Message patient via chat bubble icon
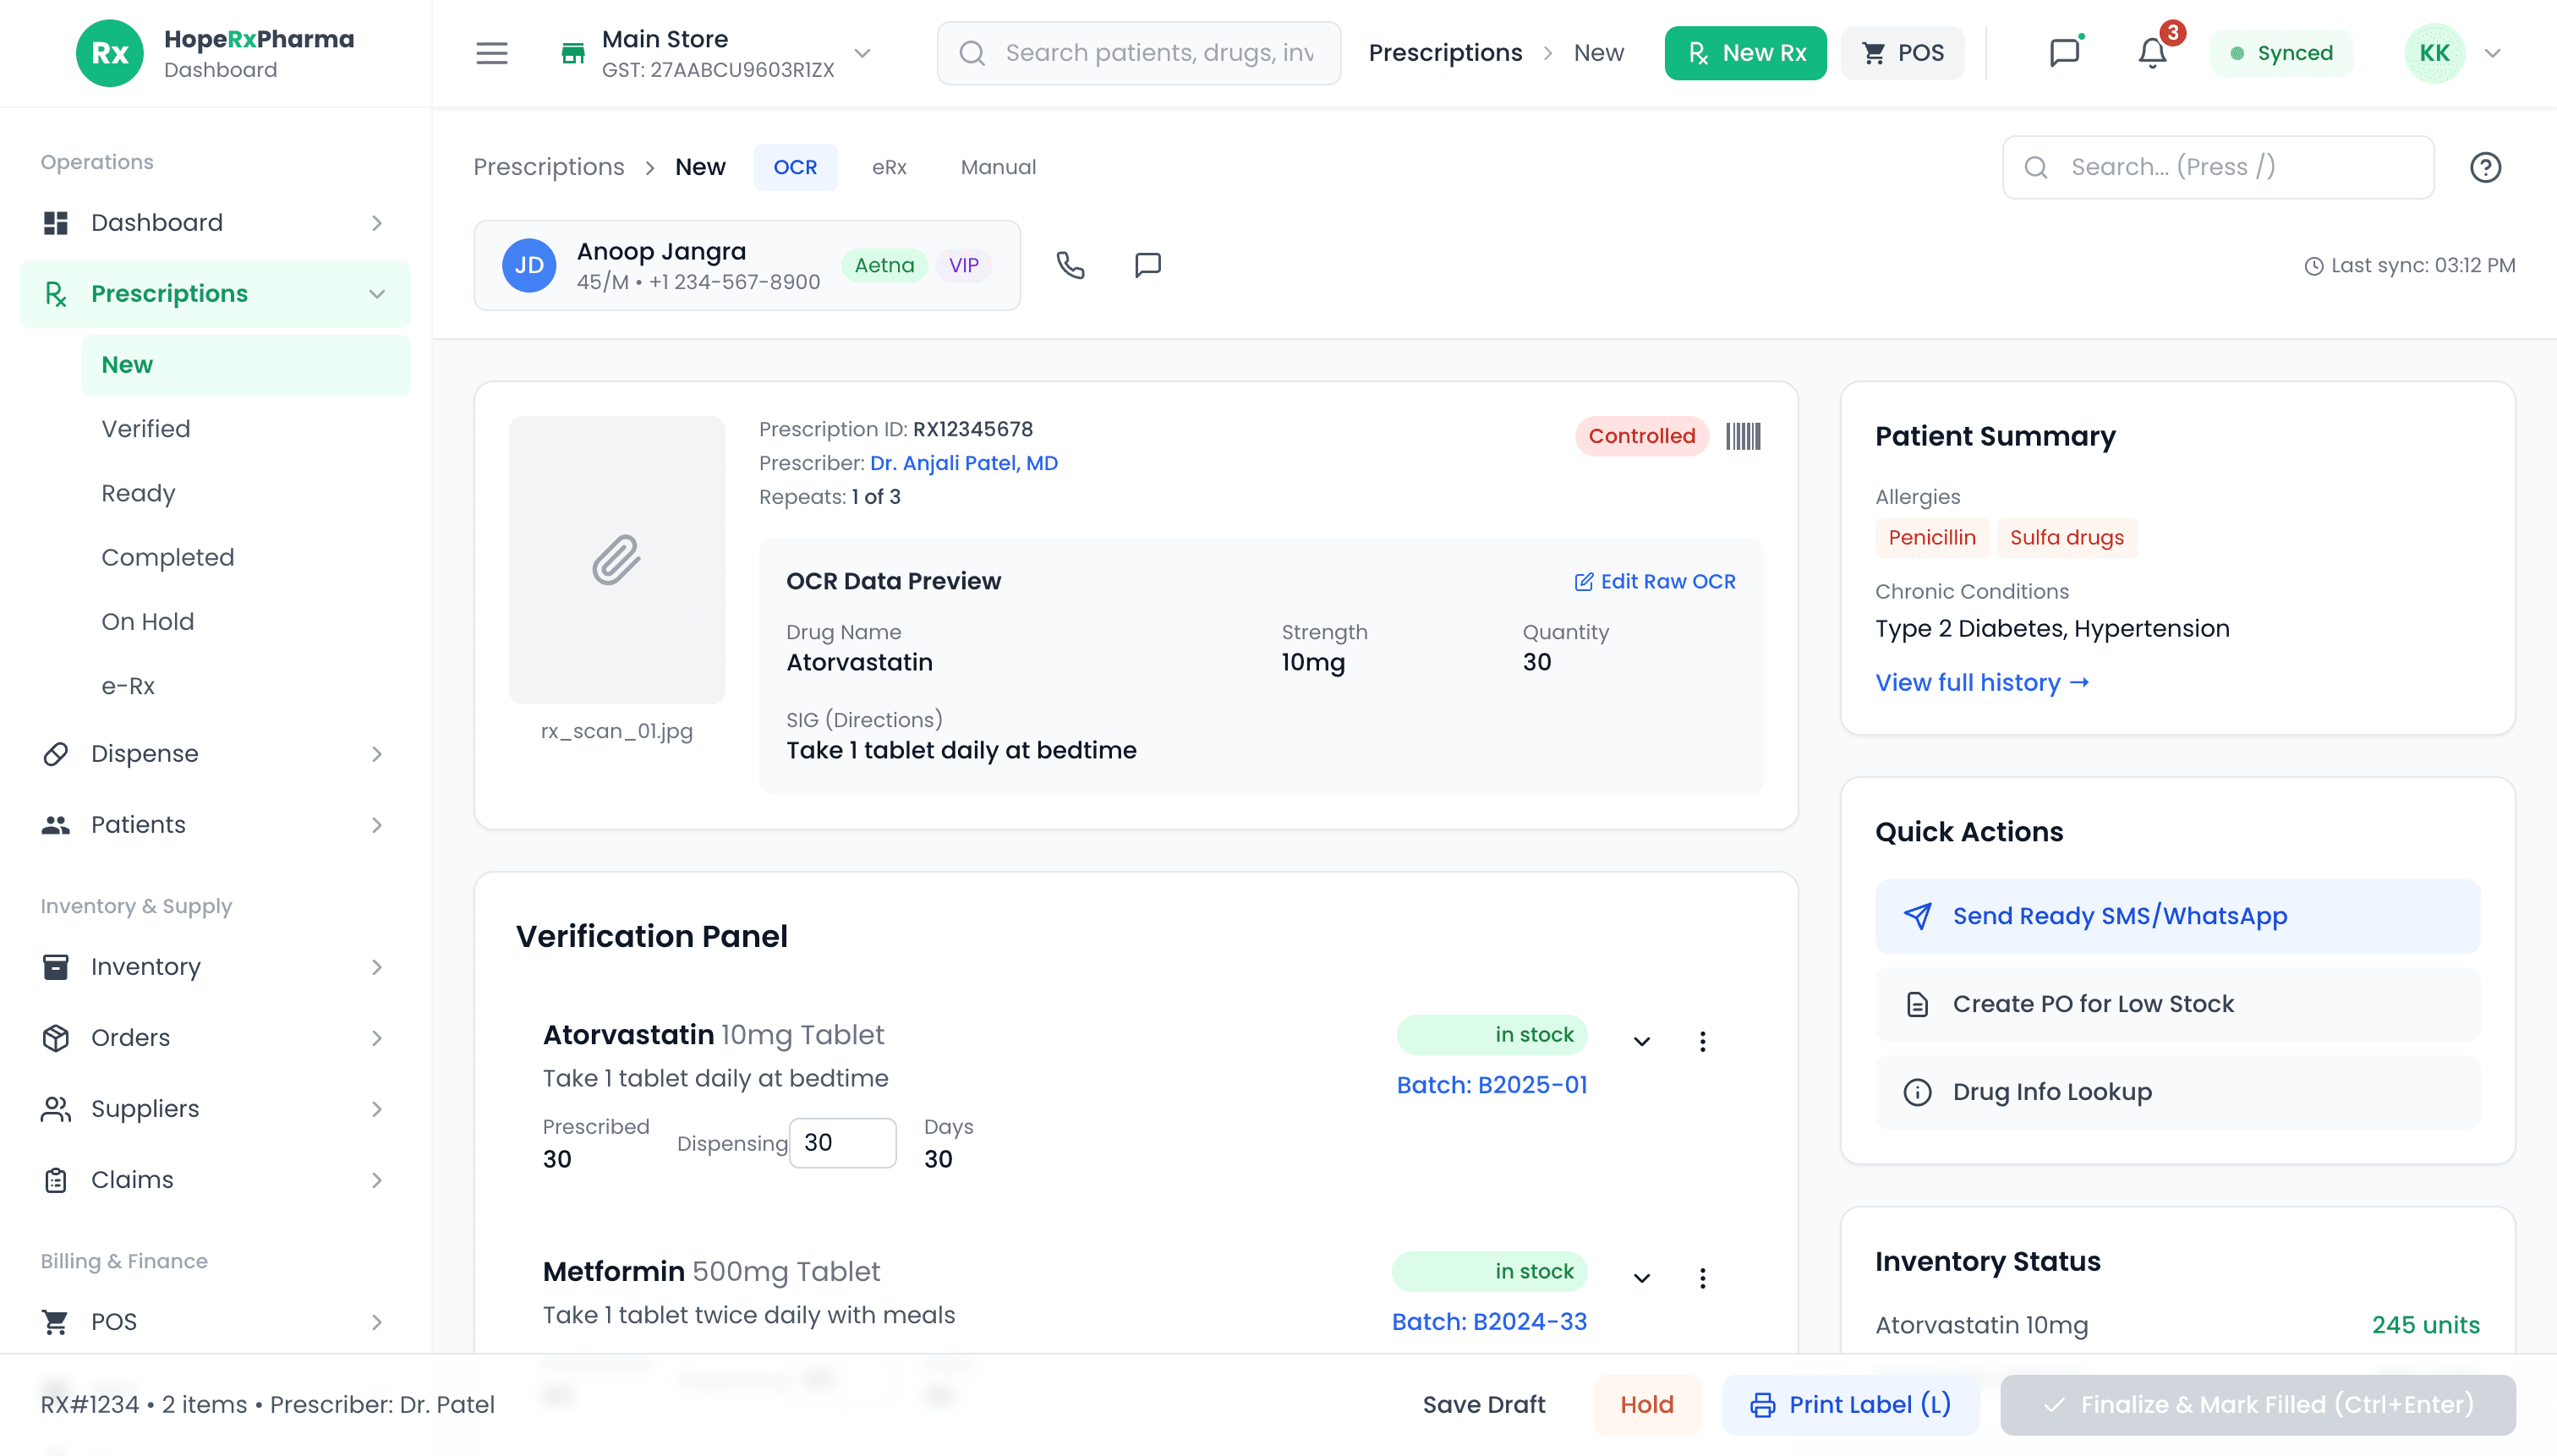 [1147, 265]
